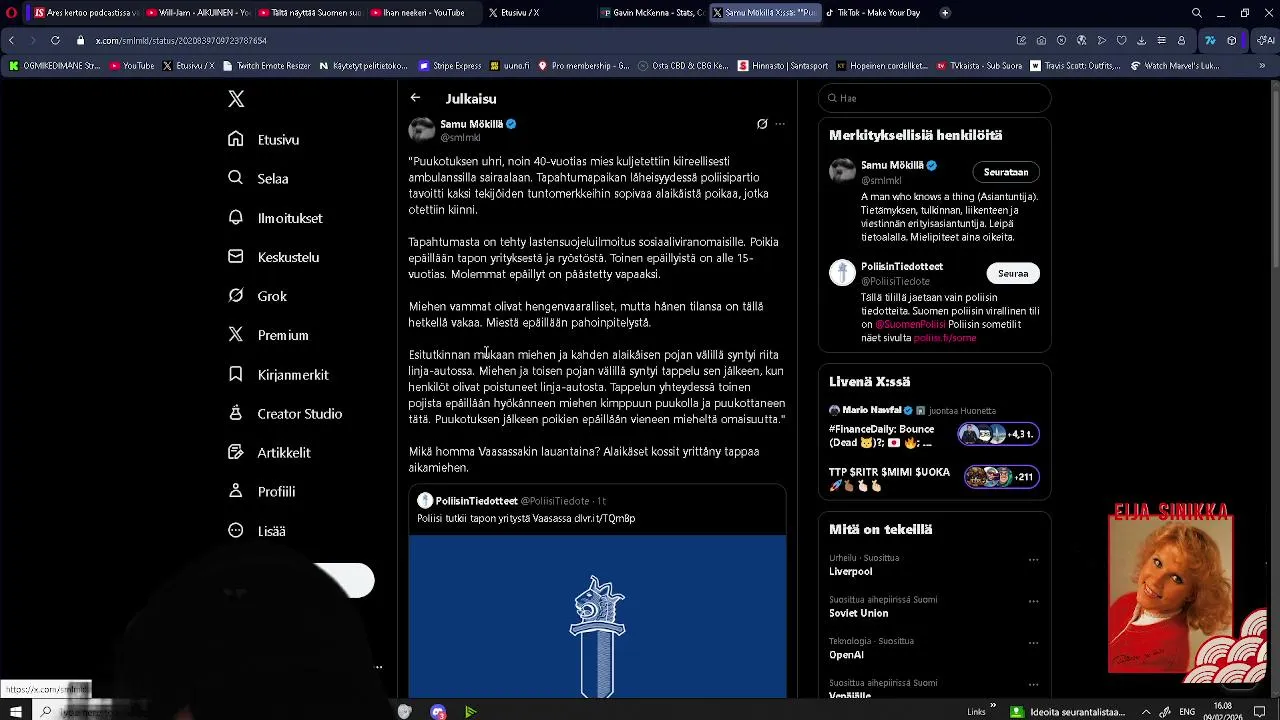Focus the Hae search field
Screen dimensions: 1280x720
pyautogui.click(x=934, y=98)
